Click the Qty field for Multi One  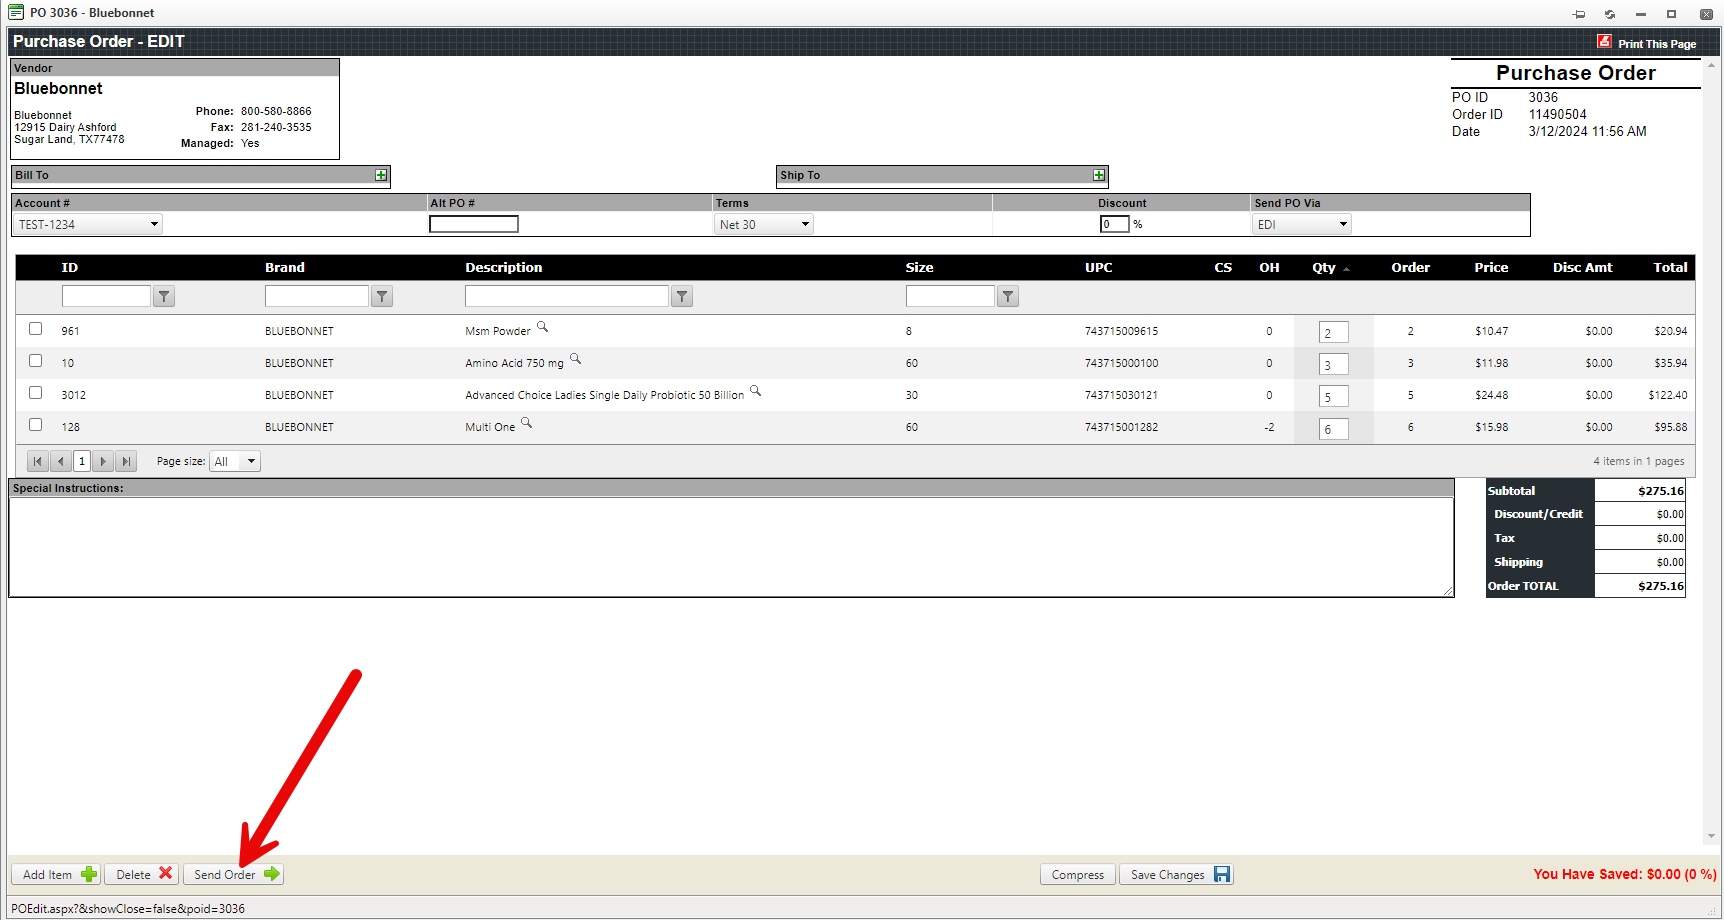pyautogui.click(x=1334, y=428)
